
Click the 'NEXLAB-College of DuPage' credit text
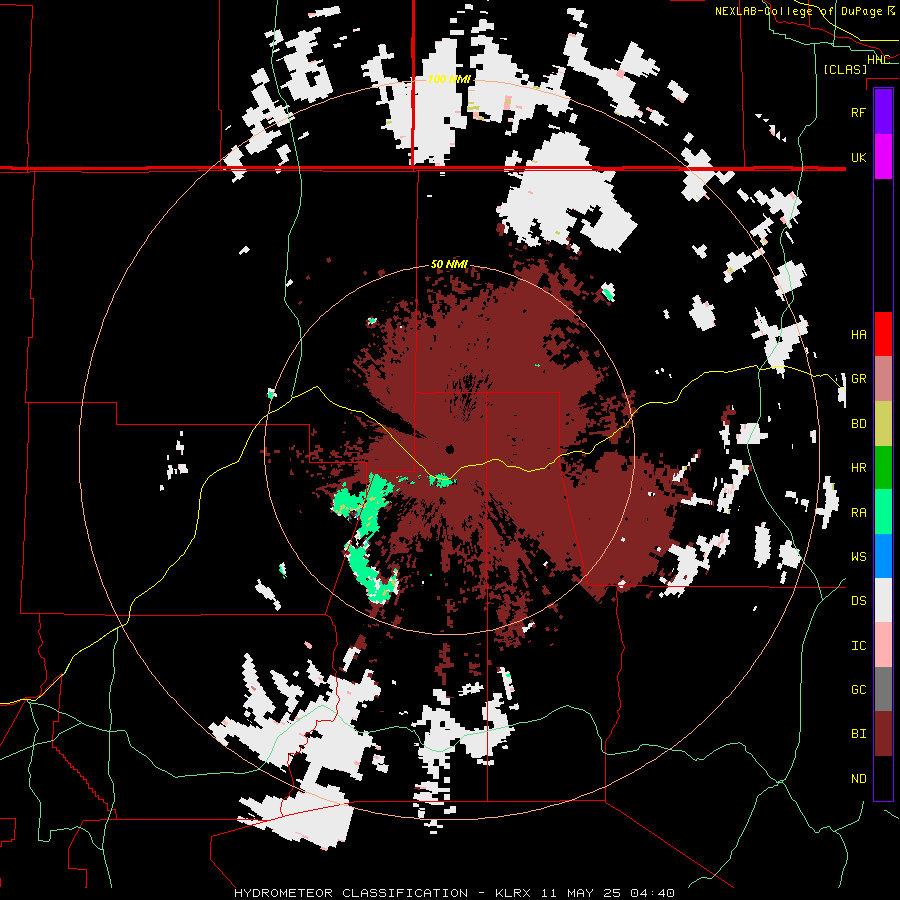click(800, 11)
